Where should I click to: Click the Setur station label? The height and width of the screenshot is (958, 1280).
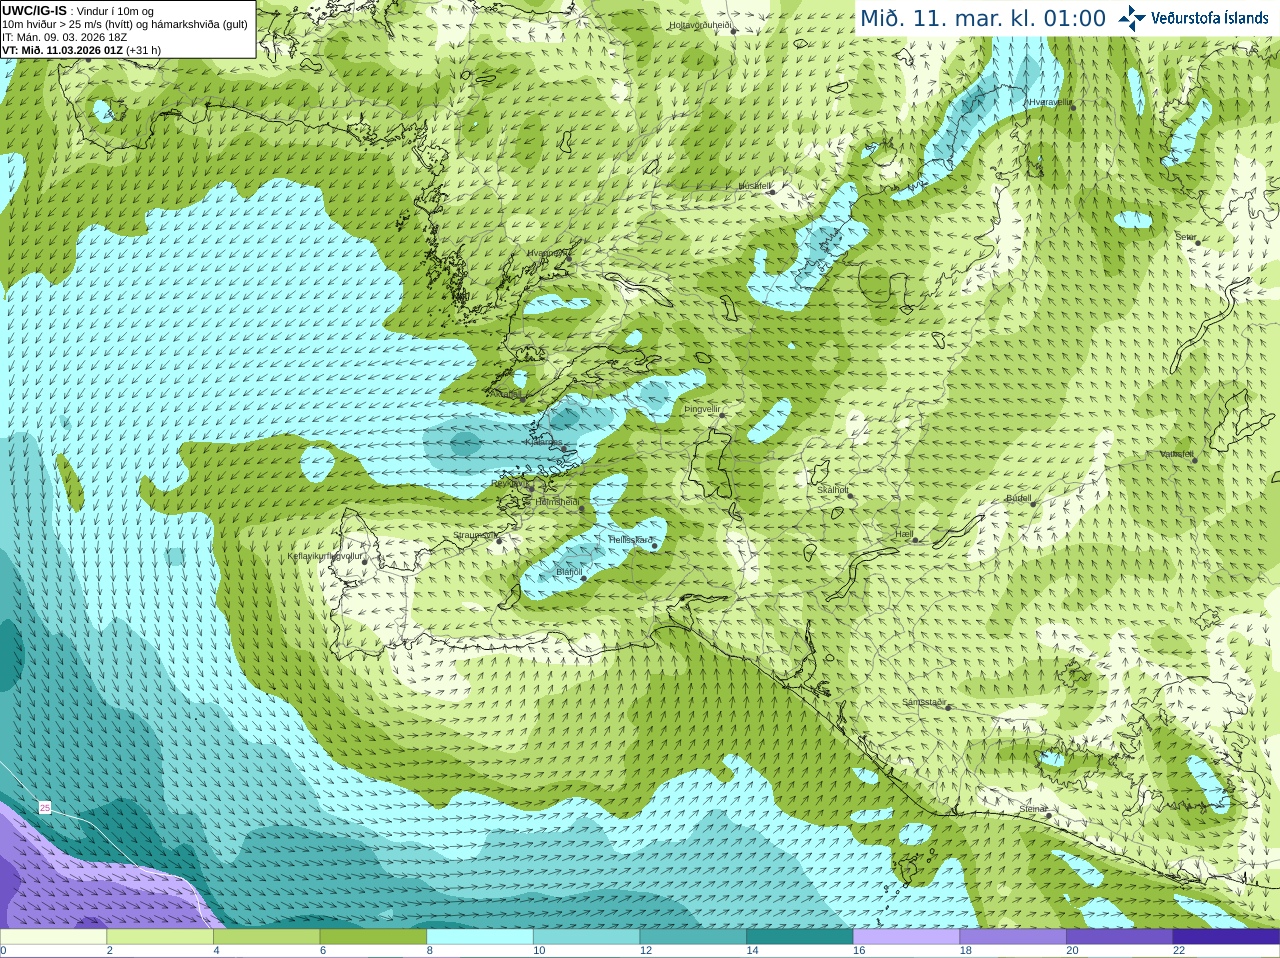1186,237
